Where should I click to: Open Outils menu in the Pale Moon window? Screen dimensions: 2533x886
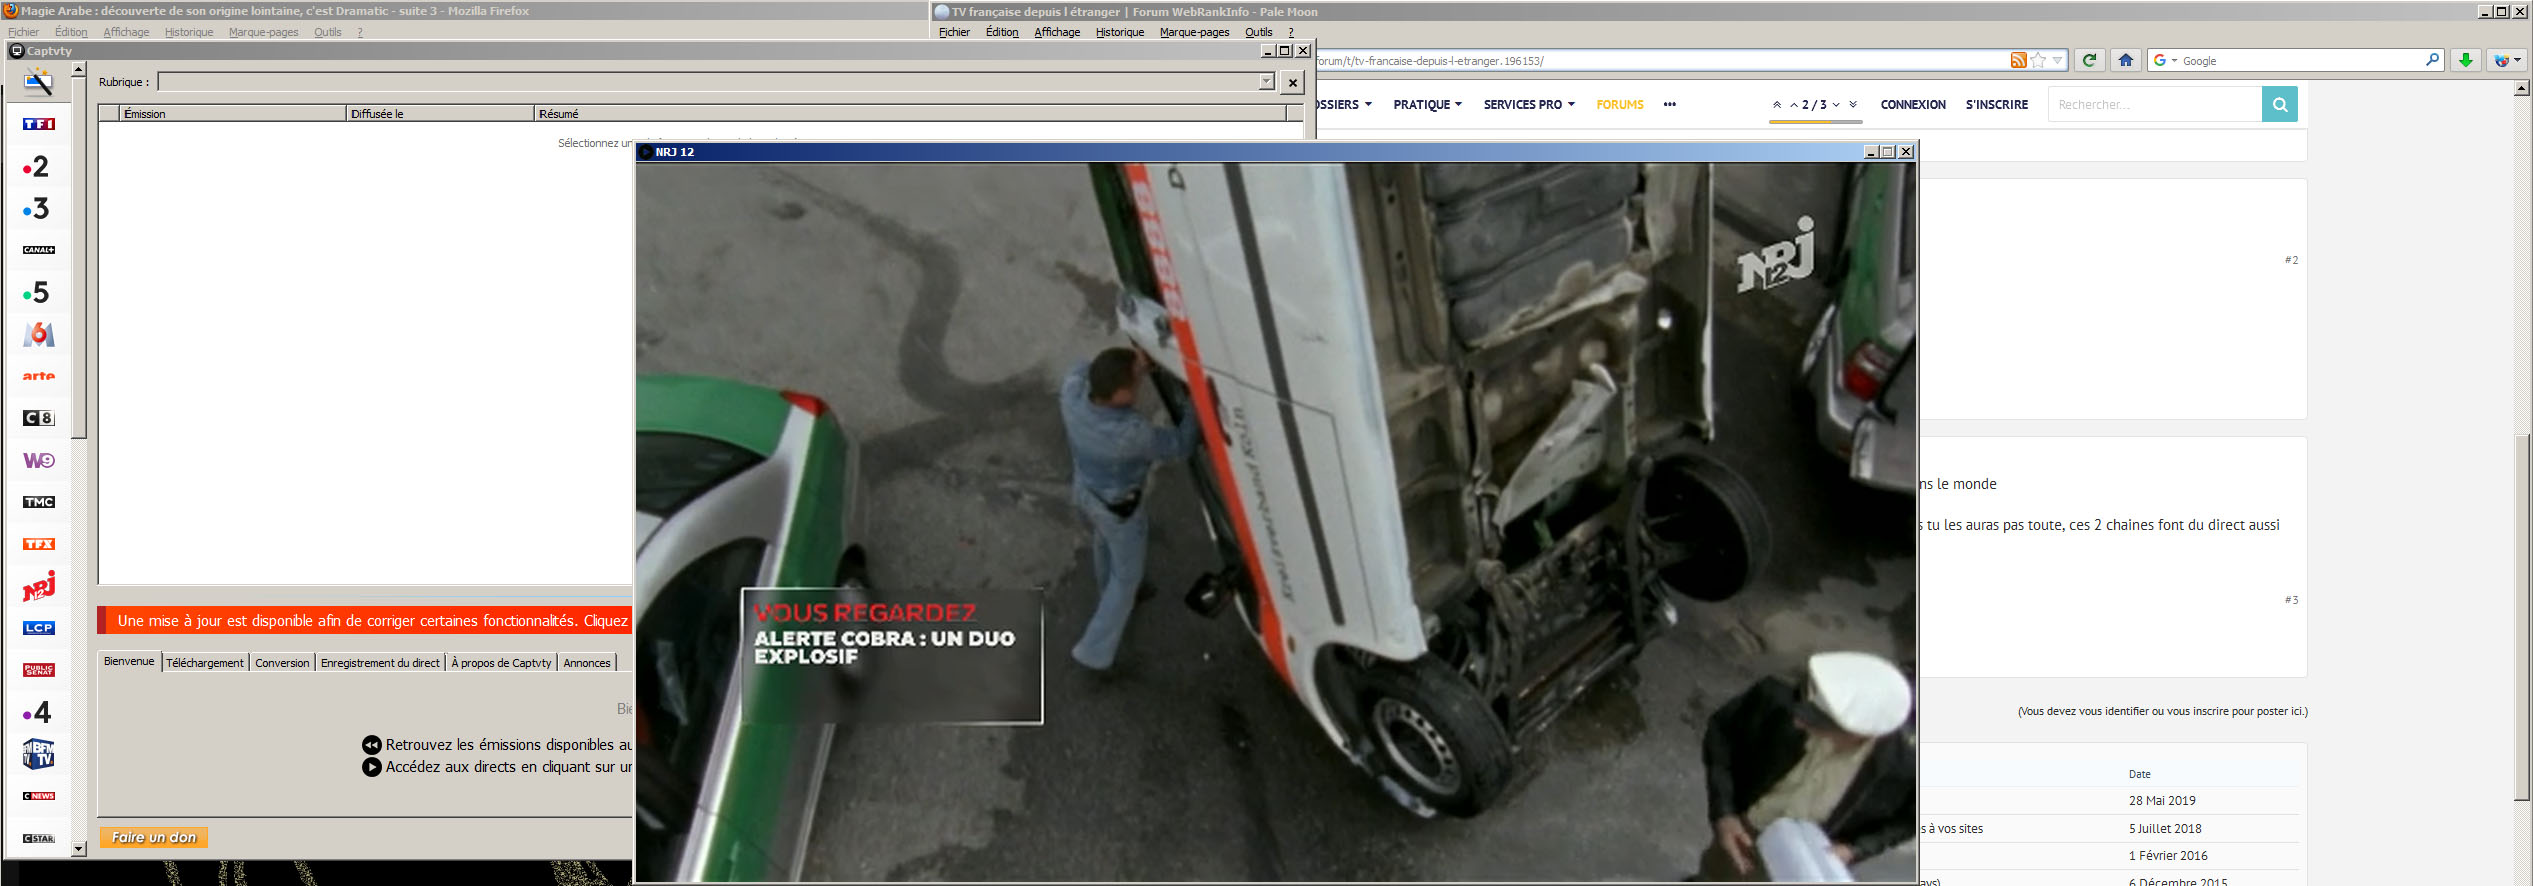pos(1258,32)
